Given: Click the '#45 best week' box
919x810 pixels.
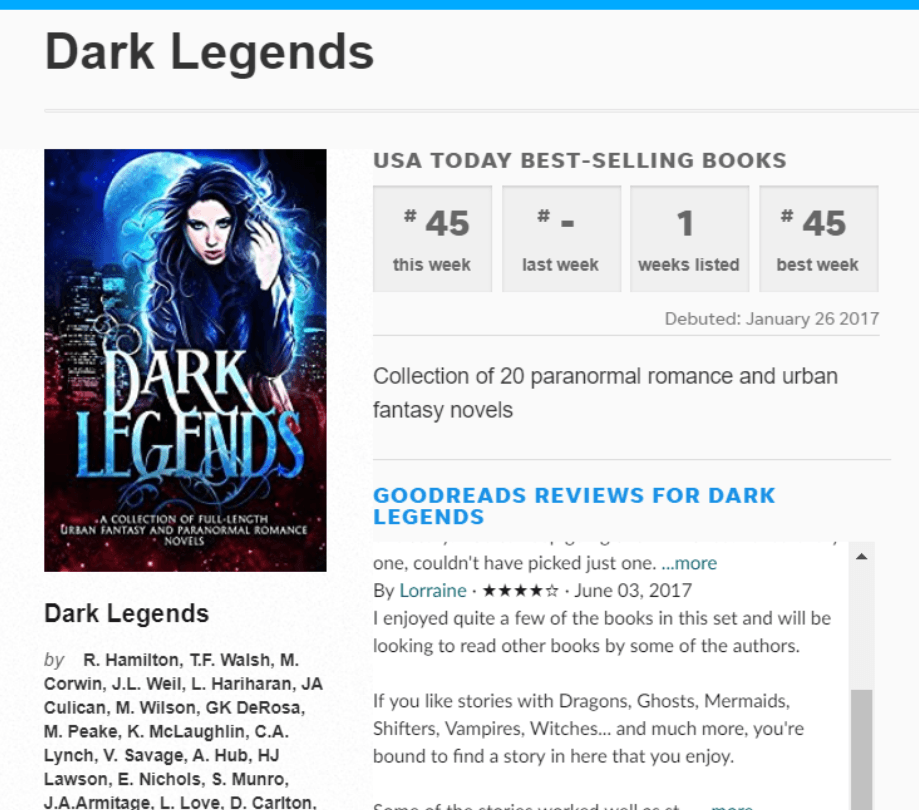Looking at the screenshot, I should point(819,239).
